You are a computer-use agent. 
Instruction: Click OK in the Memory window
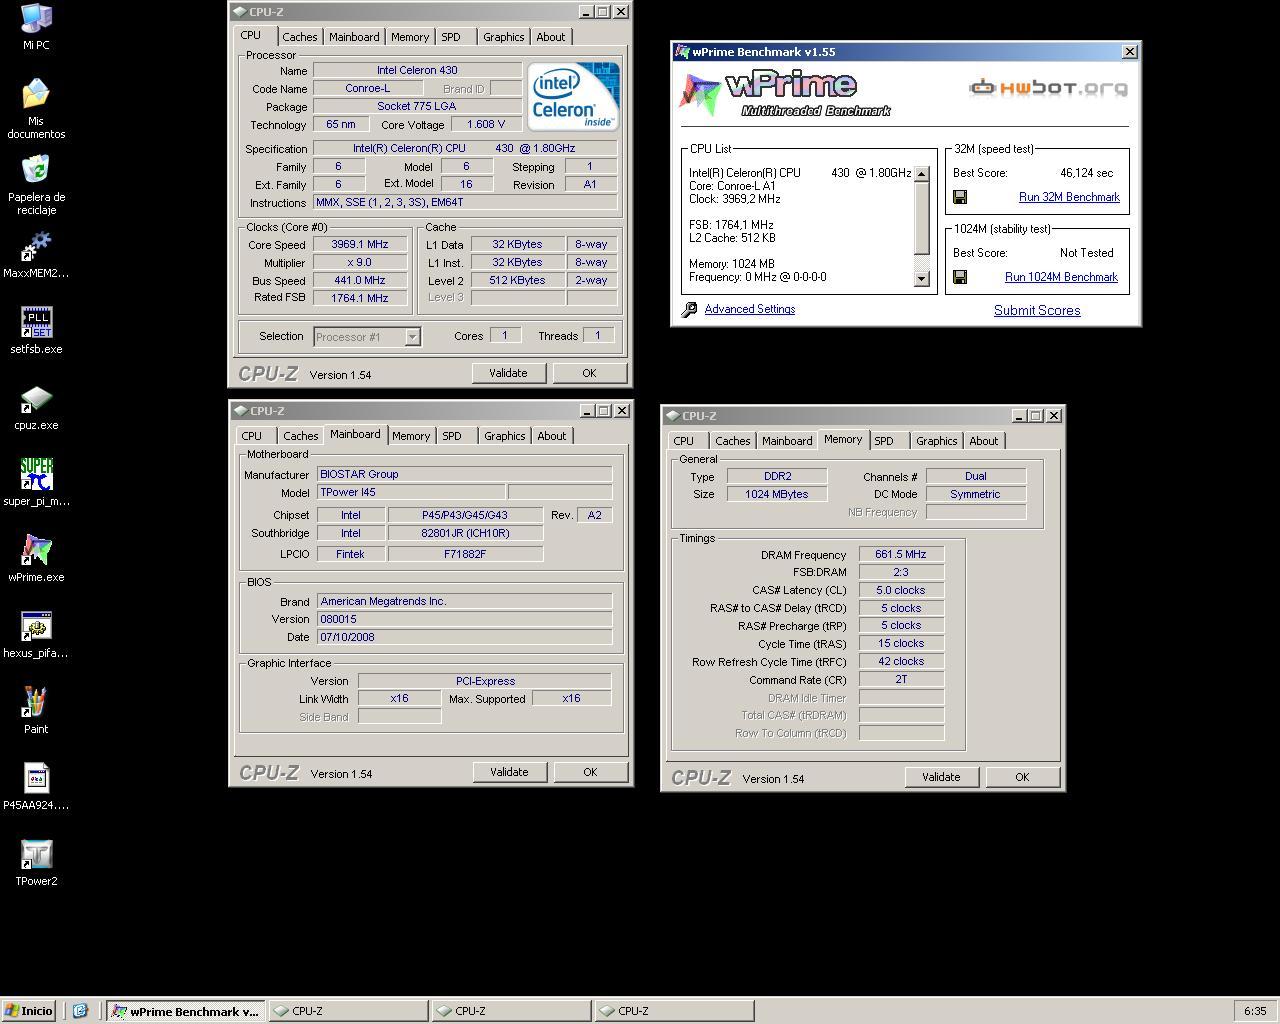pos(1022,777)
